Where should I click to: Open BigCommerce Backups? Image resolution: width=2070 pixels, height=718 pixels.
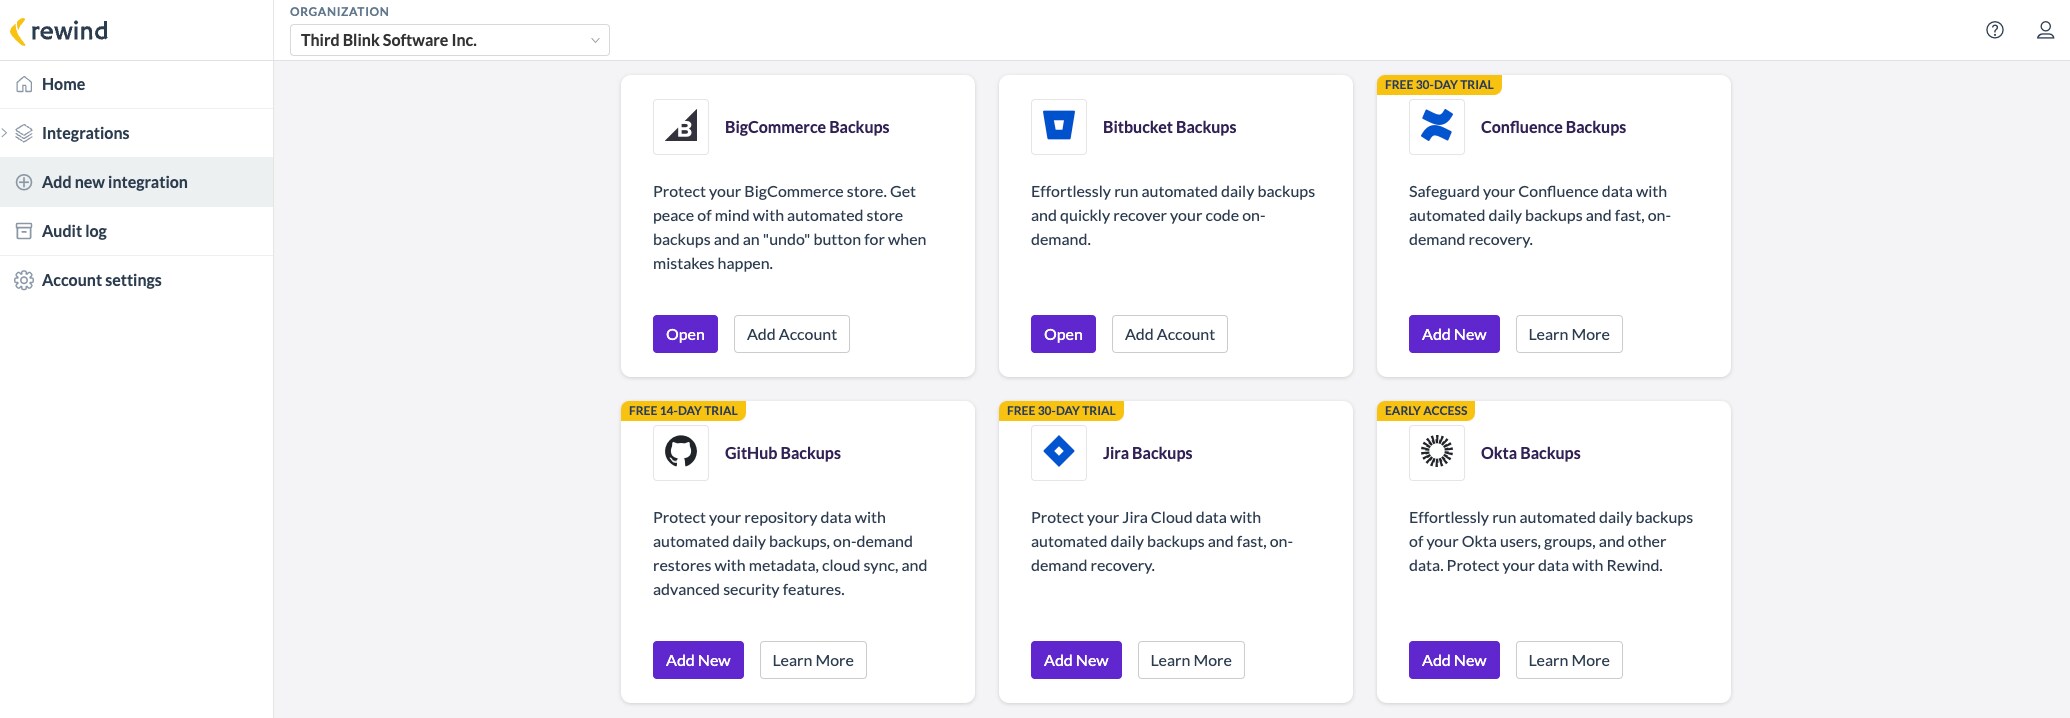[685, 334]
